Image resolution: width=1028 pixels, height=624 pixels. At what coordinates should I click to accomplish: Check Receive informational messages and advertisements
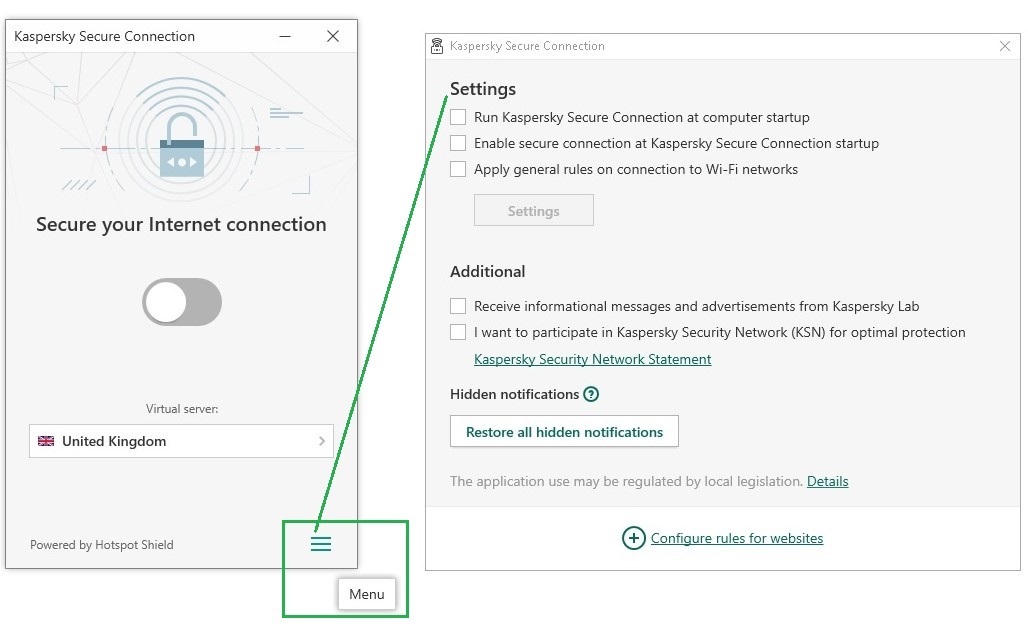click(x=458, y=306)
